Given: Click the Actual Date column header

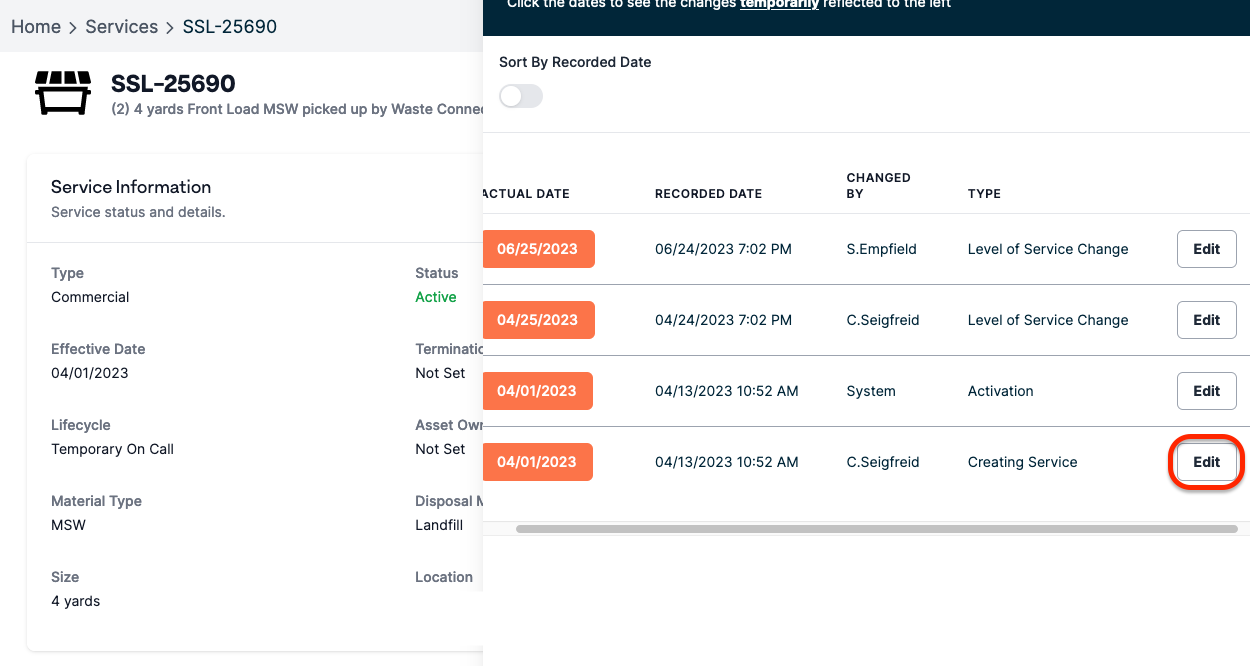Looking at the screenshot, I should 526,194.
